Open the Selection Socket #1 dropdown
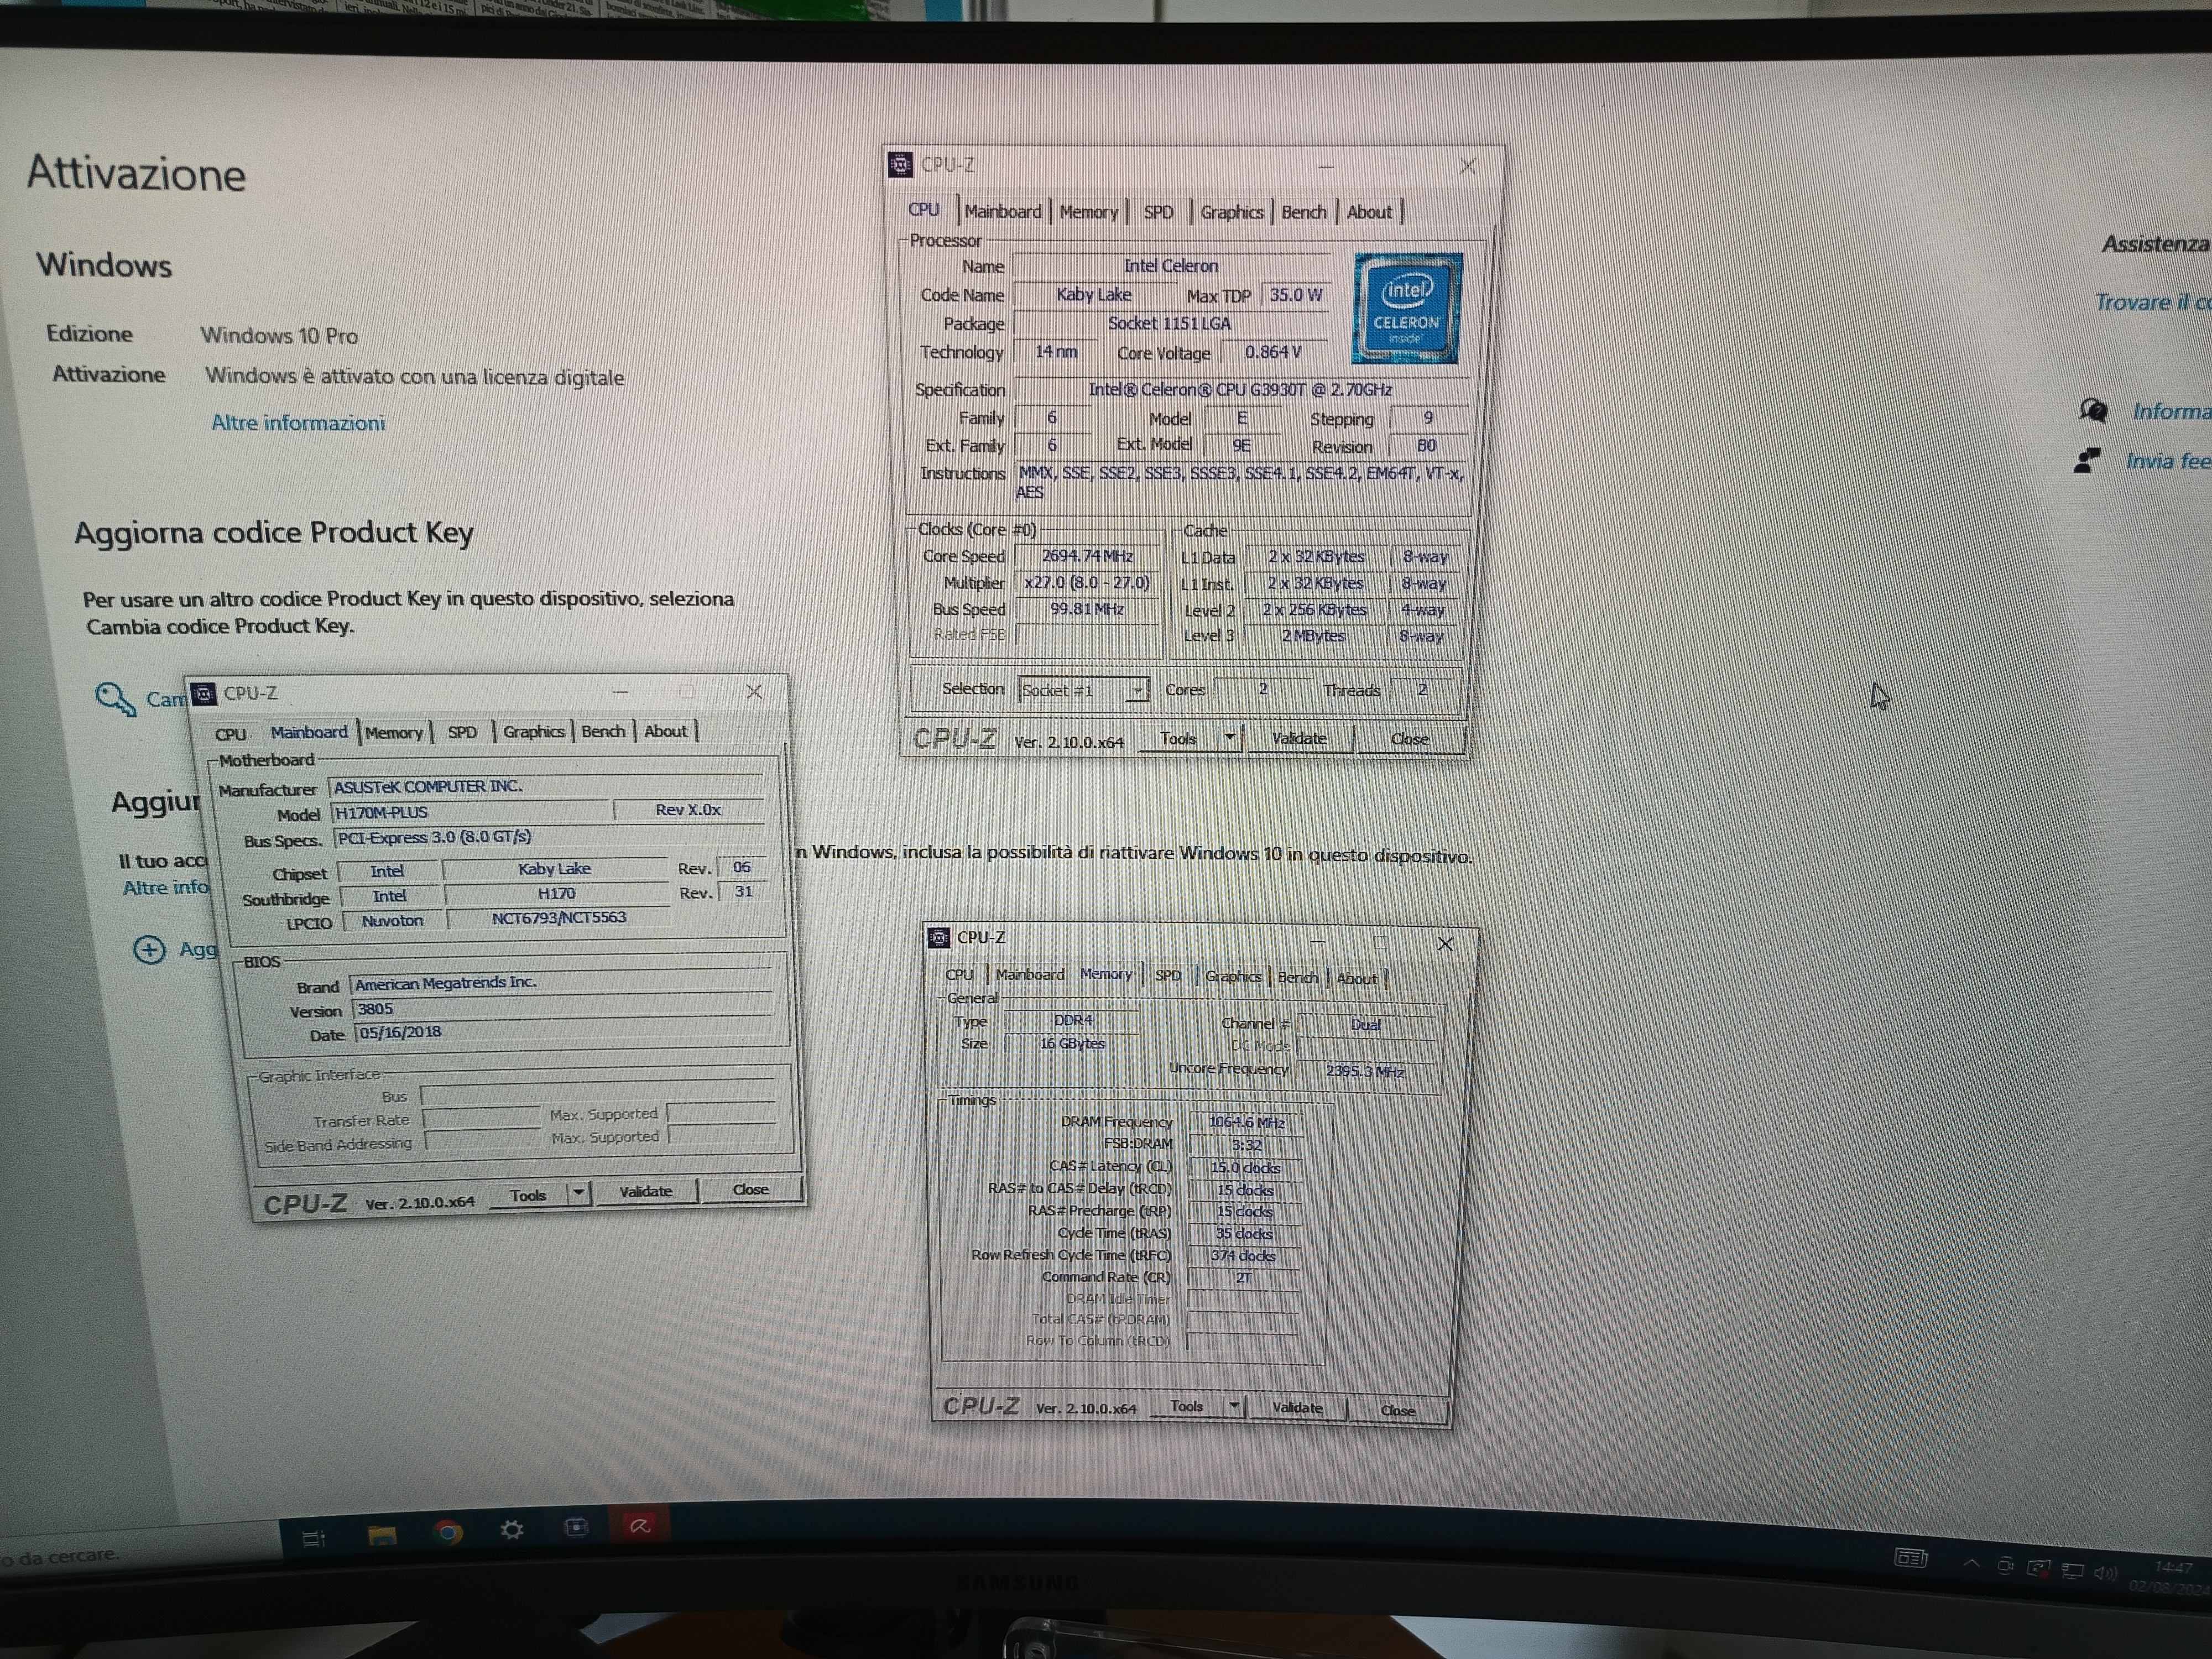 click(x=1083, y=690)
